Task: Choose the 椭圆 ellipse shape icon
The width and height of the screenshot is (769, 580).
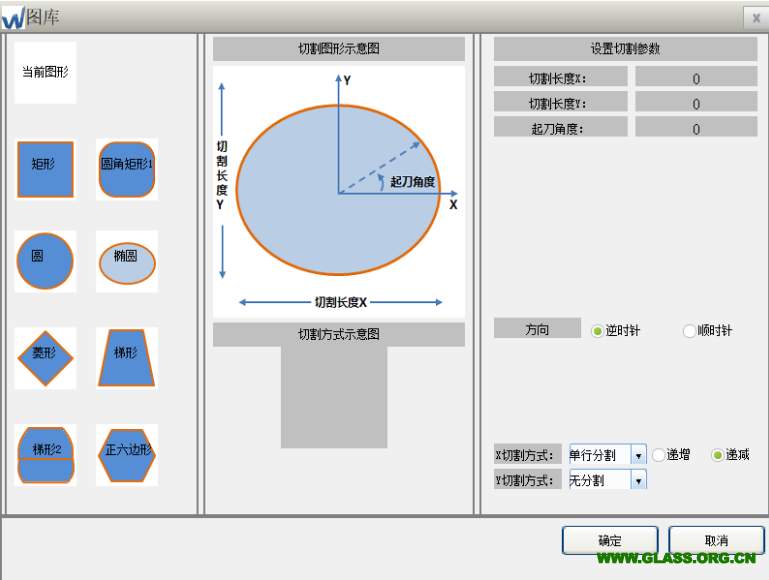Action: point(126,262)
